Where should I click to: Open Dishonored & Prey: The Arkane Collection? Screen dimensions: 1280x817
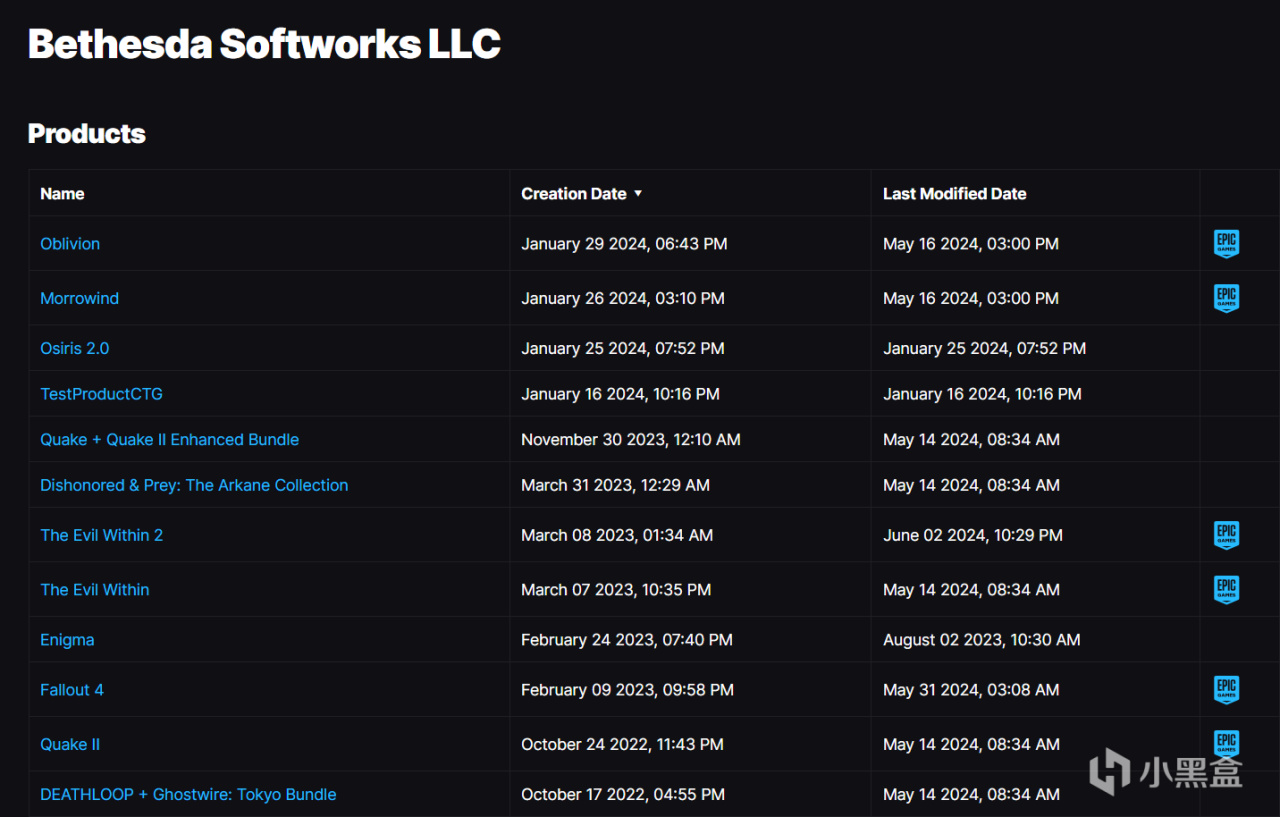pyautogui.click(x=194, y=485)
